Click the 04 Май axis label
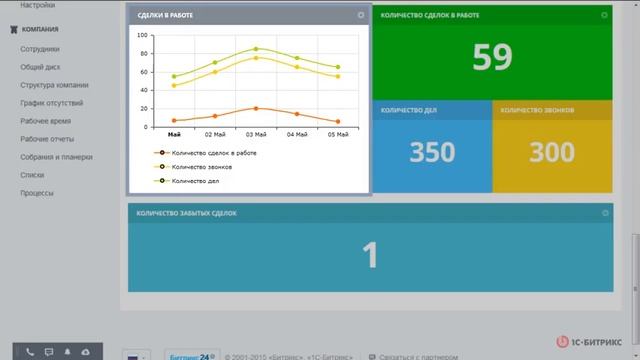This screenshot has width=640, height=360. click(x=297, y=134)
